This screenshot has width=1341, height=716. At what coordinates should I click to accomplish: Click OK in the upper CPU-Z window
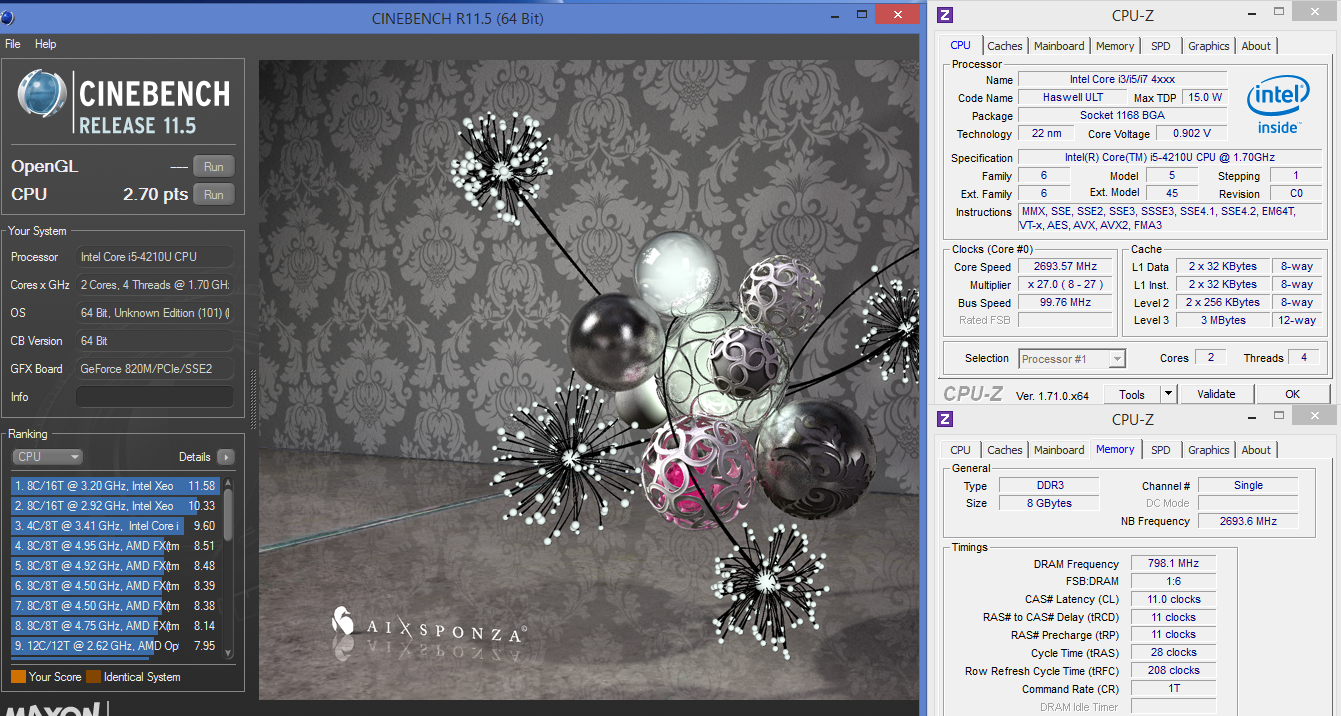tap(1292, 394)
